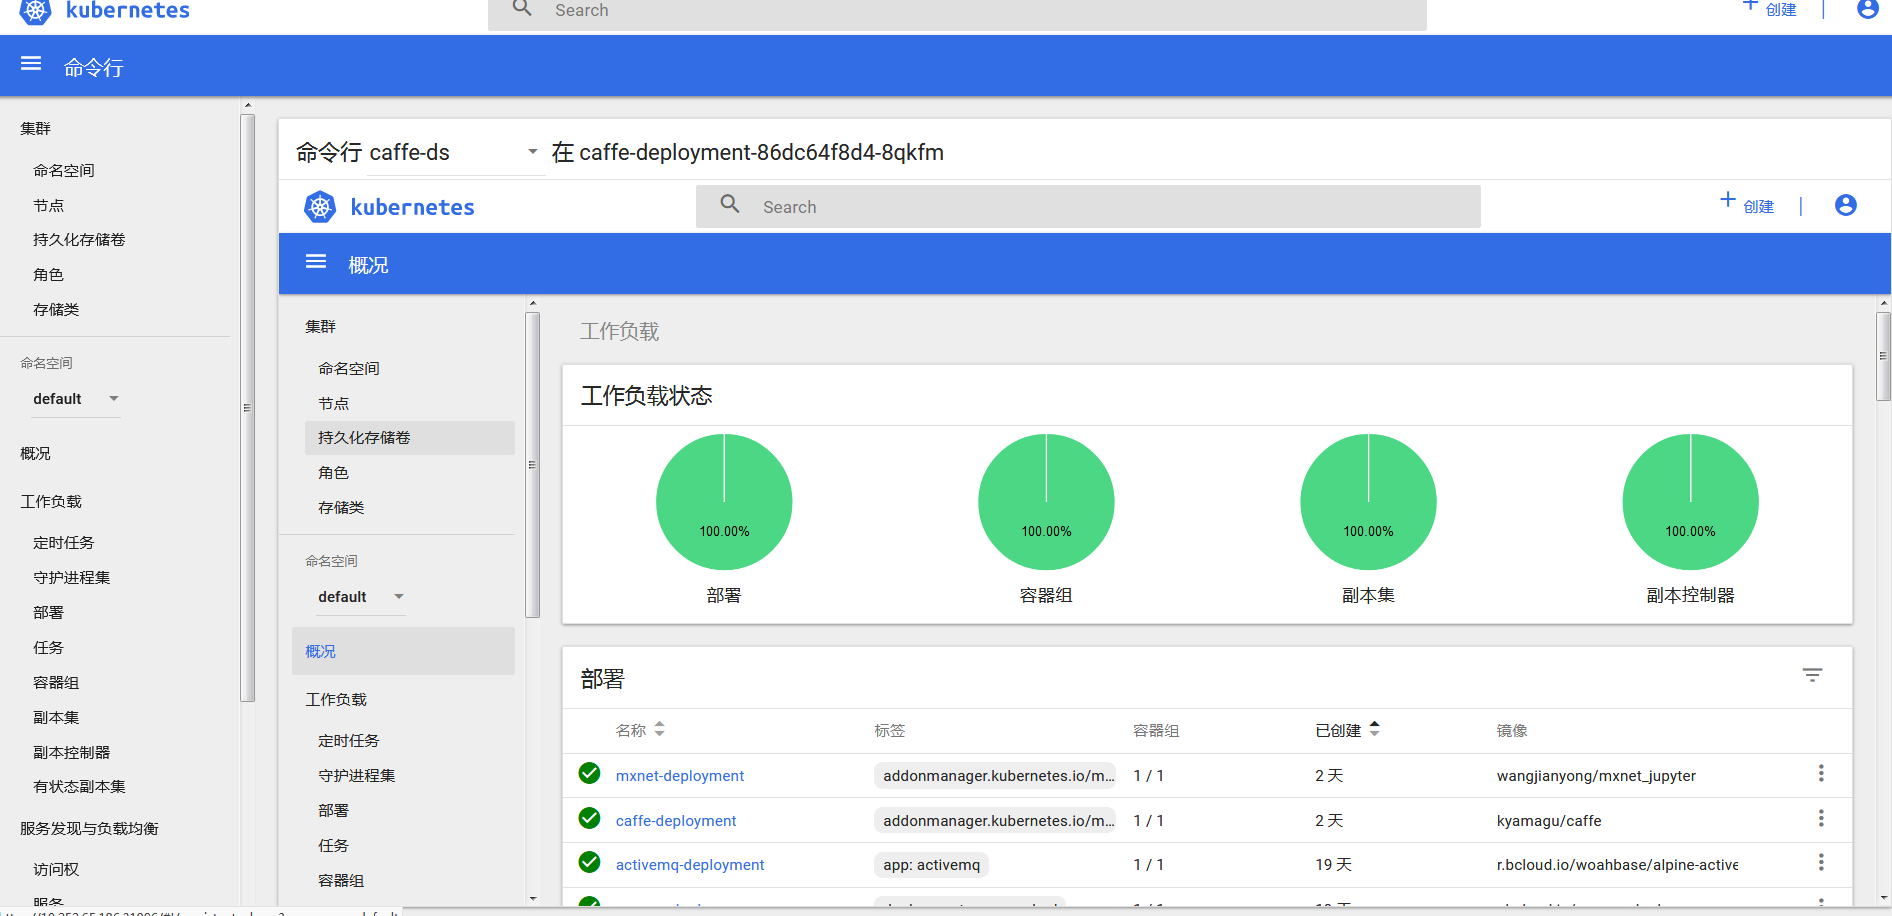Image resolution: width=1892 pixels, height=916 pixels.
Task: Open the caffe-deployment link
Action: coord(676,821)
